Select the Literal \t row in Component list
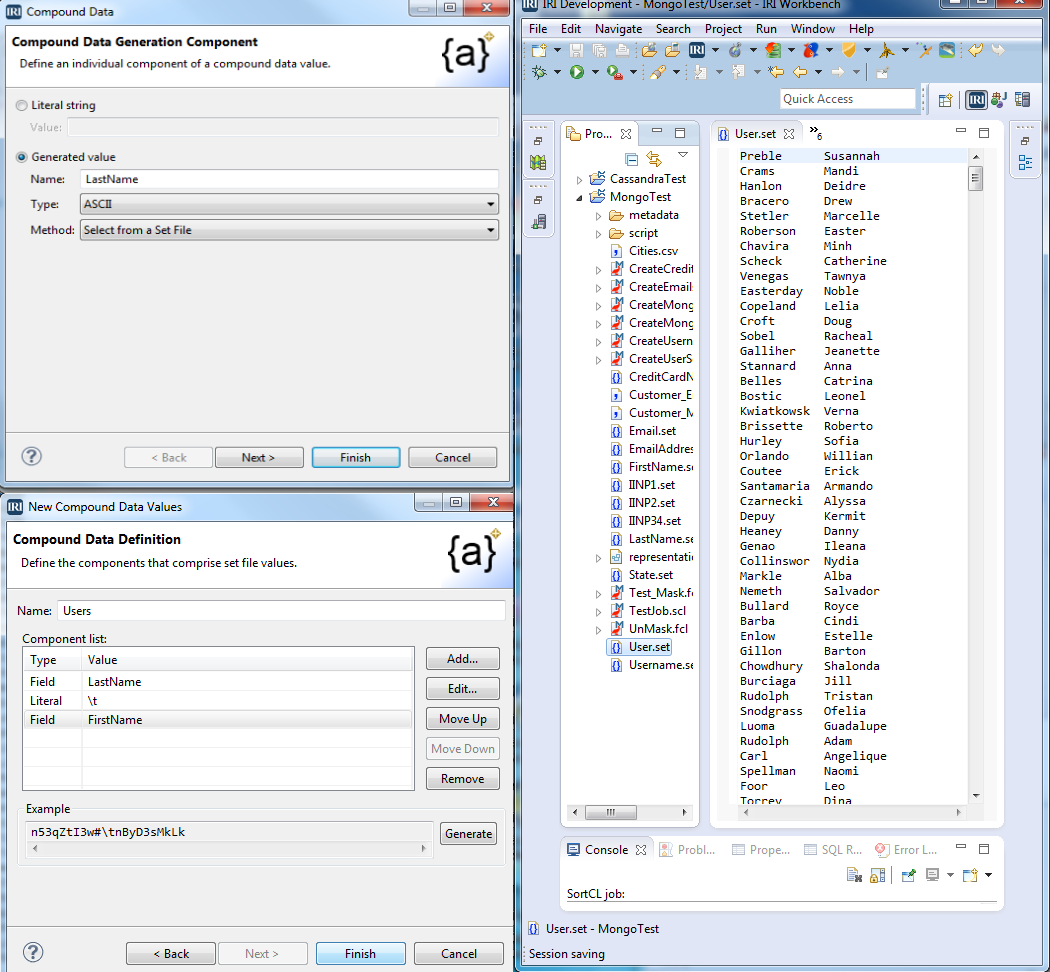Image resolution: width=1050 pixels, height=972 pixels. 218,701
